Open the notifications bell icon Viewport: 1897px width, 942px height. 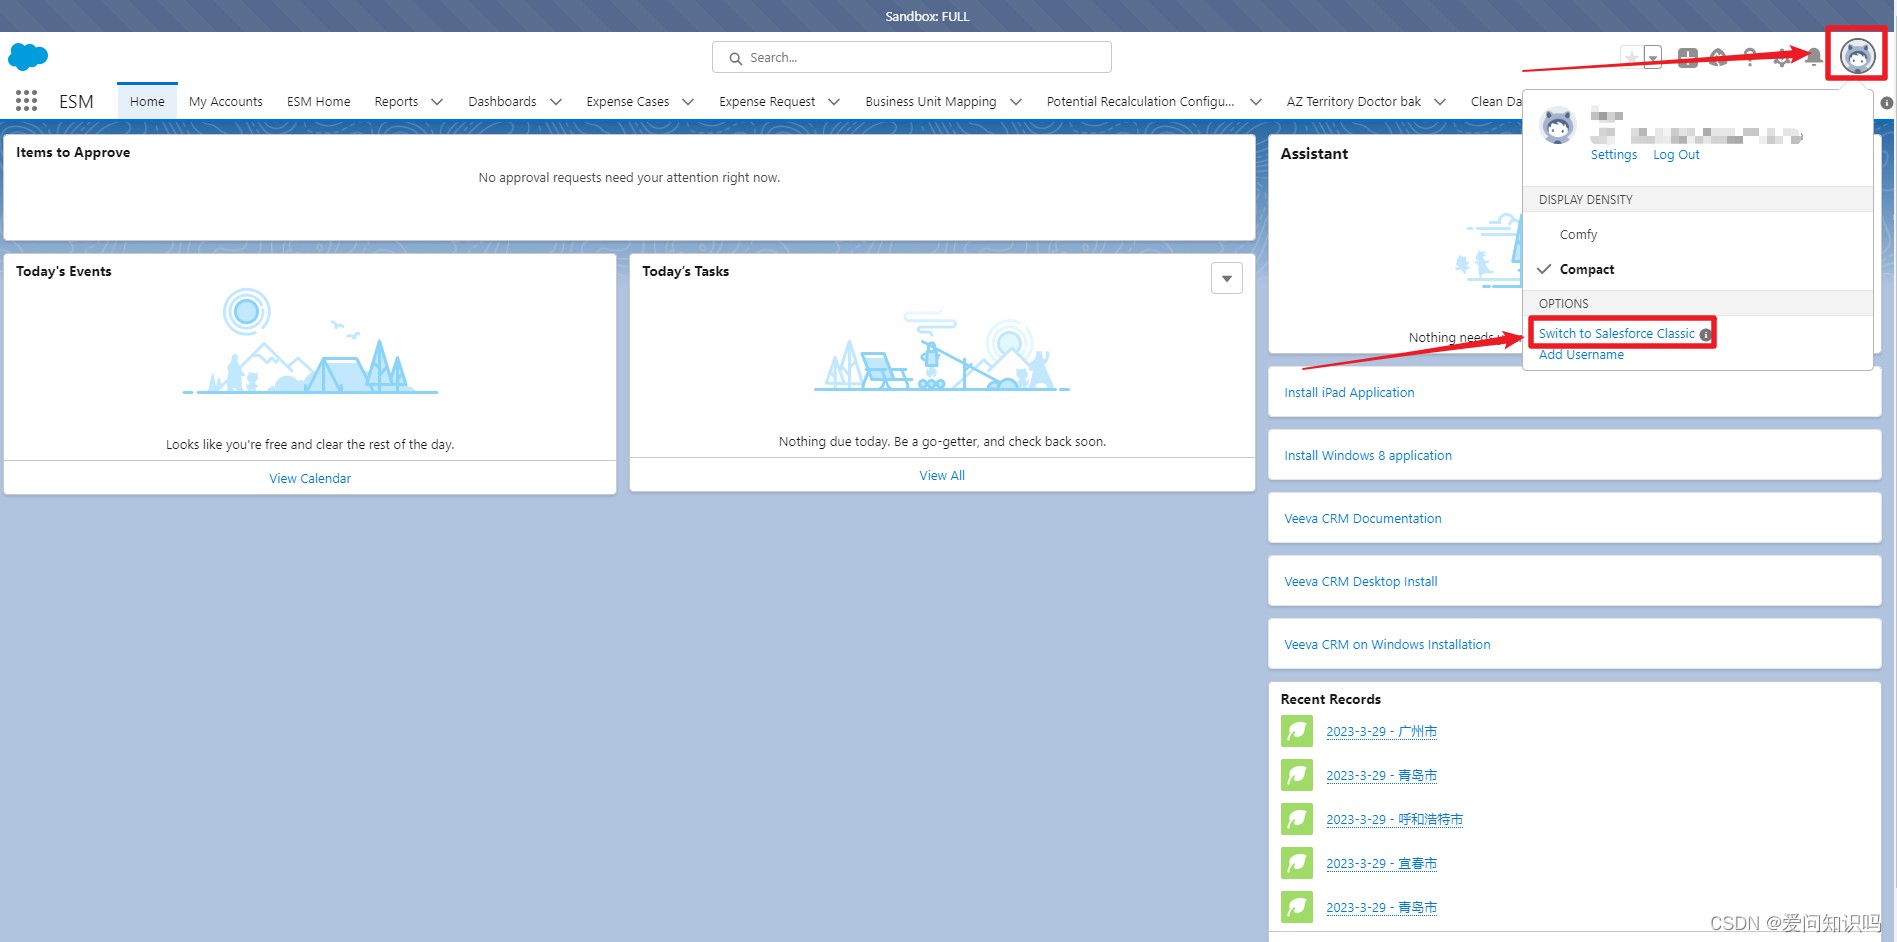pos(1814,57)
